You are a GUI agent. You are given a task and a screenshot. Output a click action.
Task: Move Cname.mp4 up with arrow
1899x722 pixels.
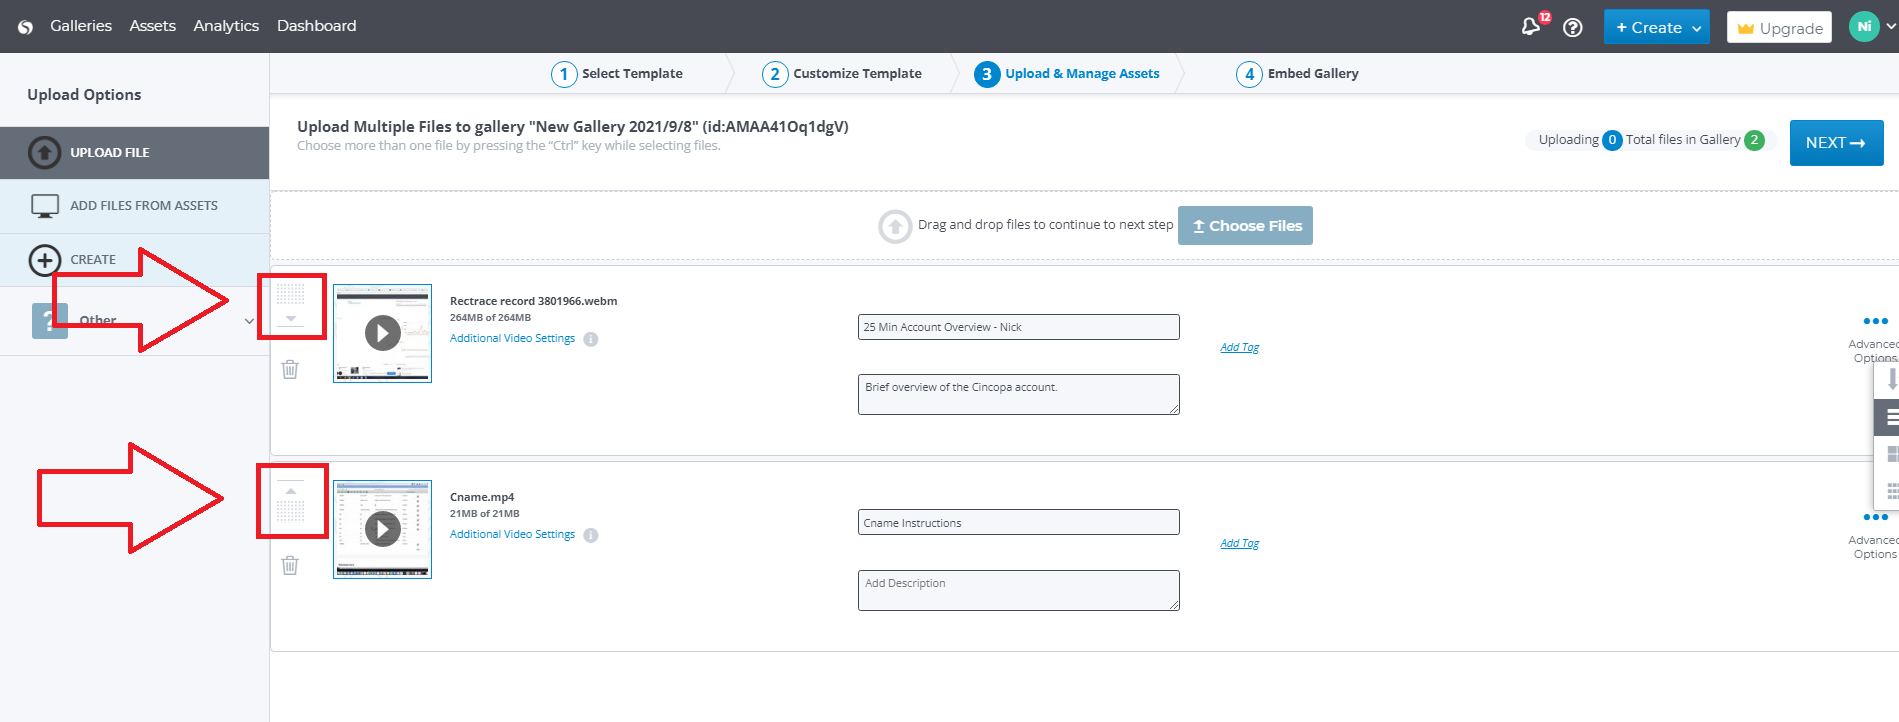coord(290,491)
